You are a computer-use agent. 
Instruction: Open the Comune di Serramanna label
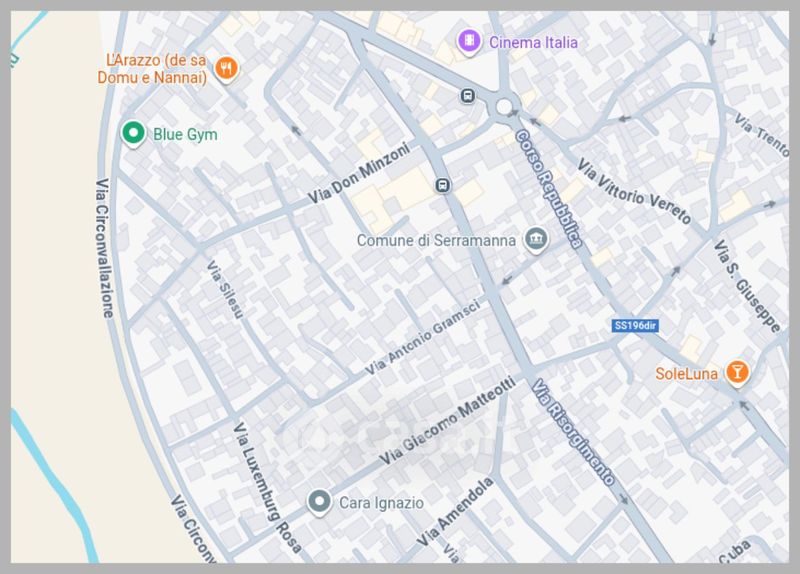437,241
